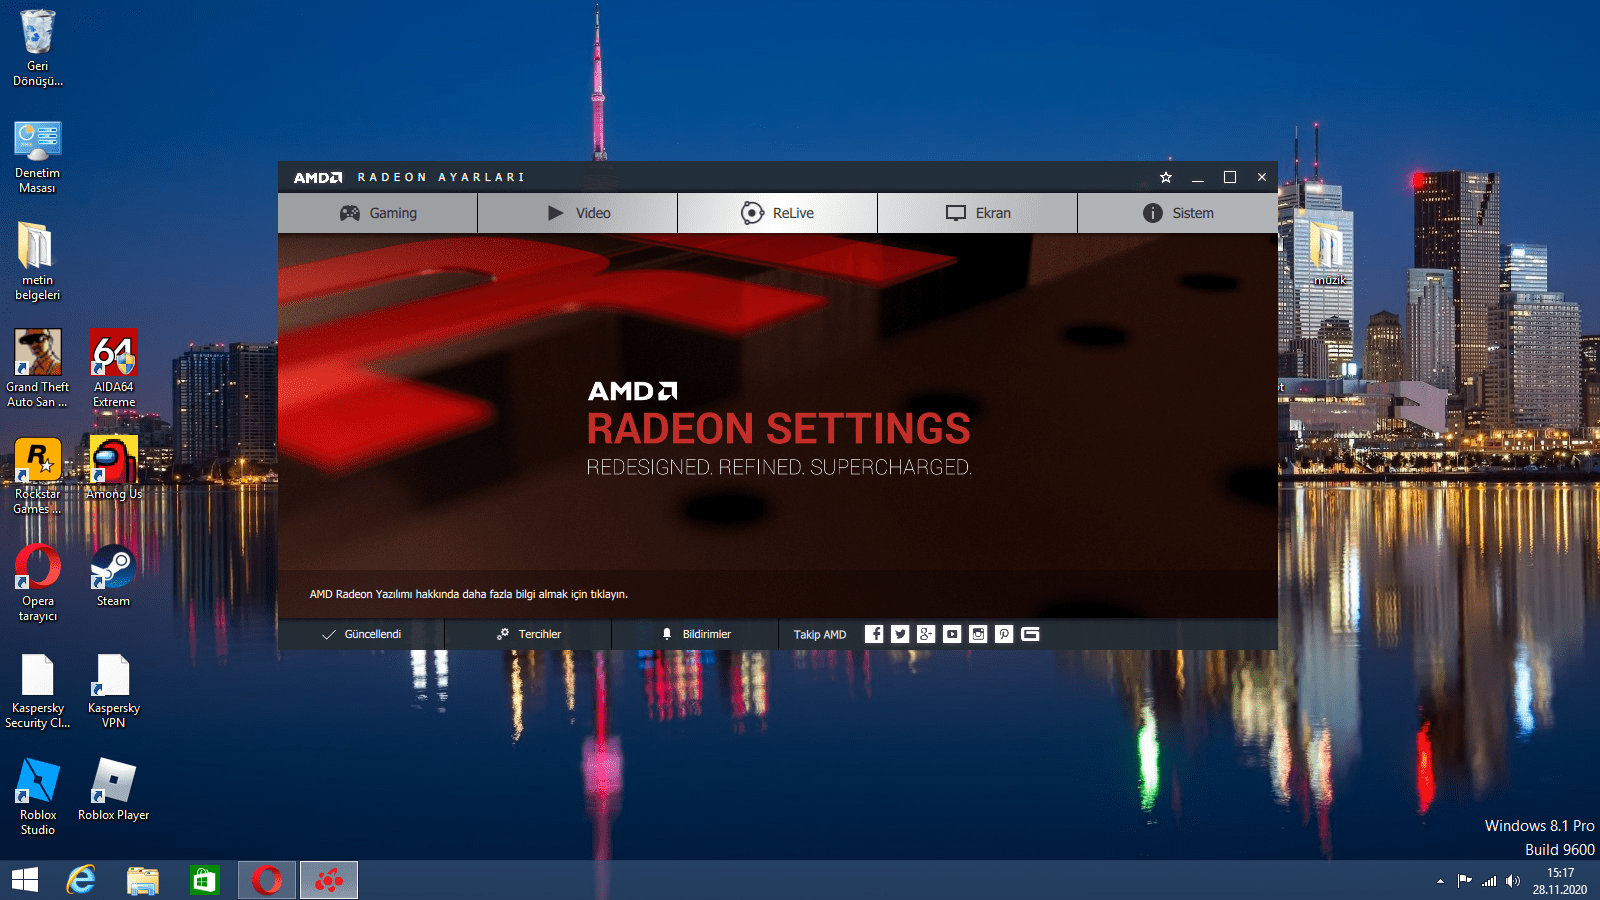Click the Radeon Settings taskbar icon
Image resolution: width=1600 pixels, height=900 pixels.
pos(328,879)
